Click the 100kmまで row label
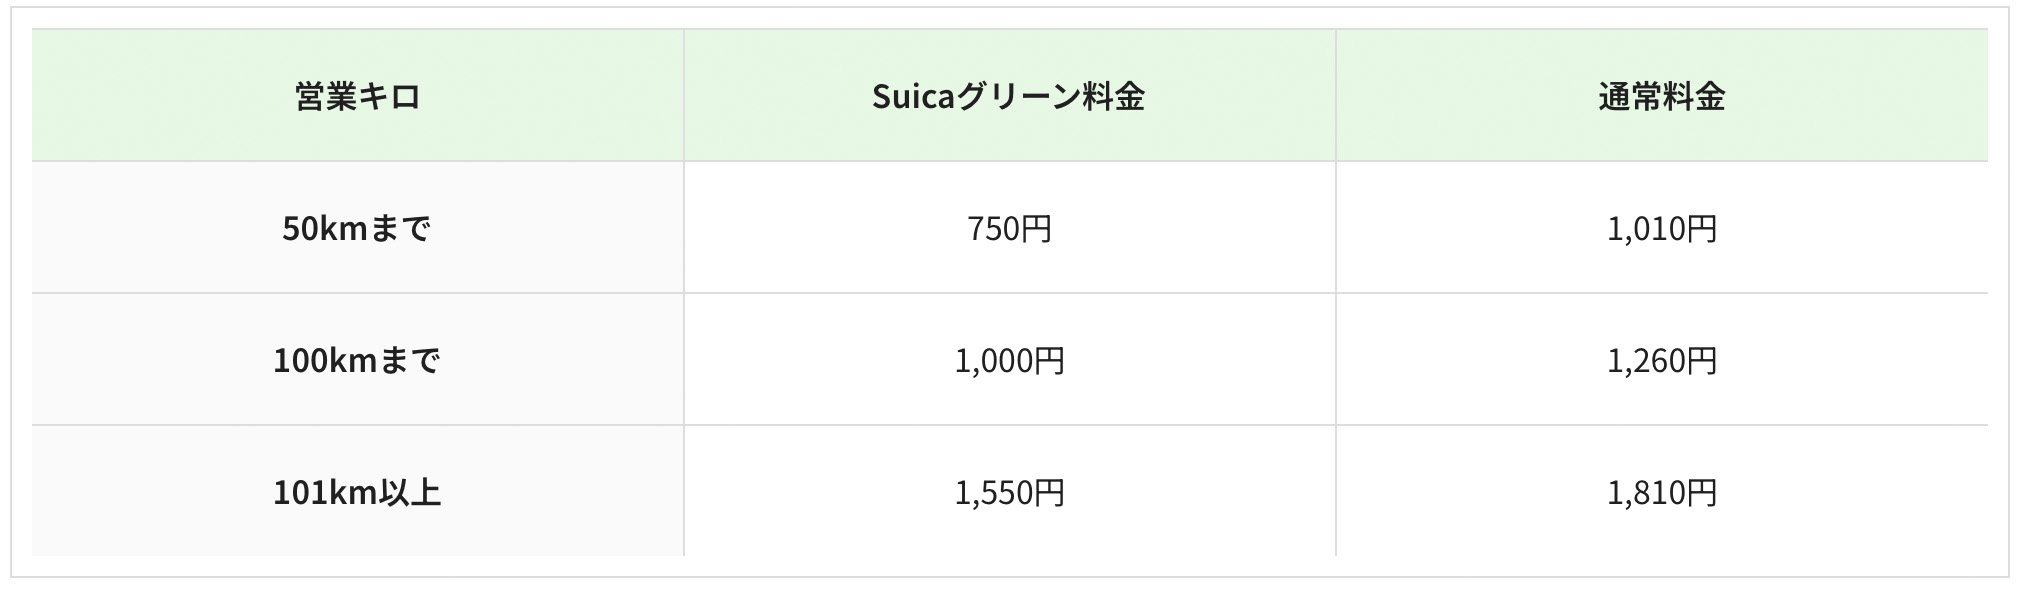Image resolution: width=2024 pixels, height=594 pixels. pyautogui.click(x=357, y=361)
